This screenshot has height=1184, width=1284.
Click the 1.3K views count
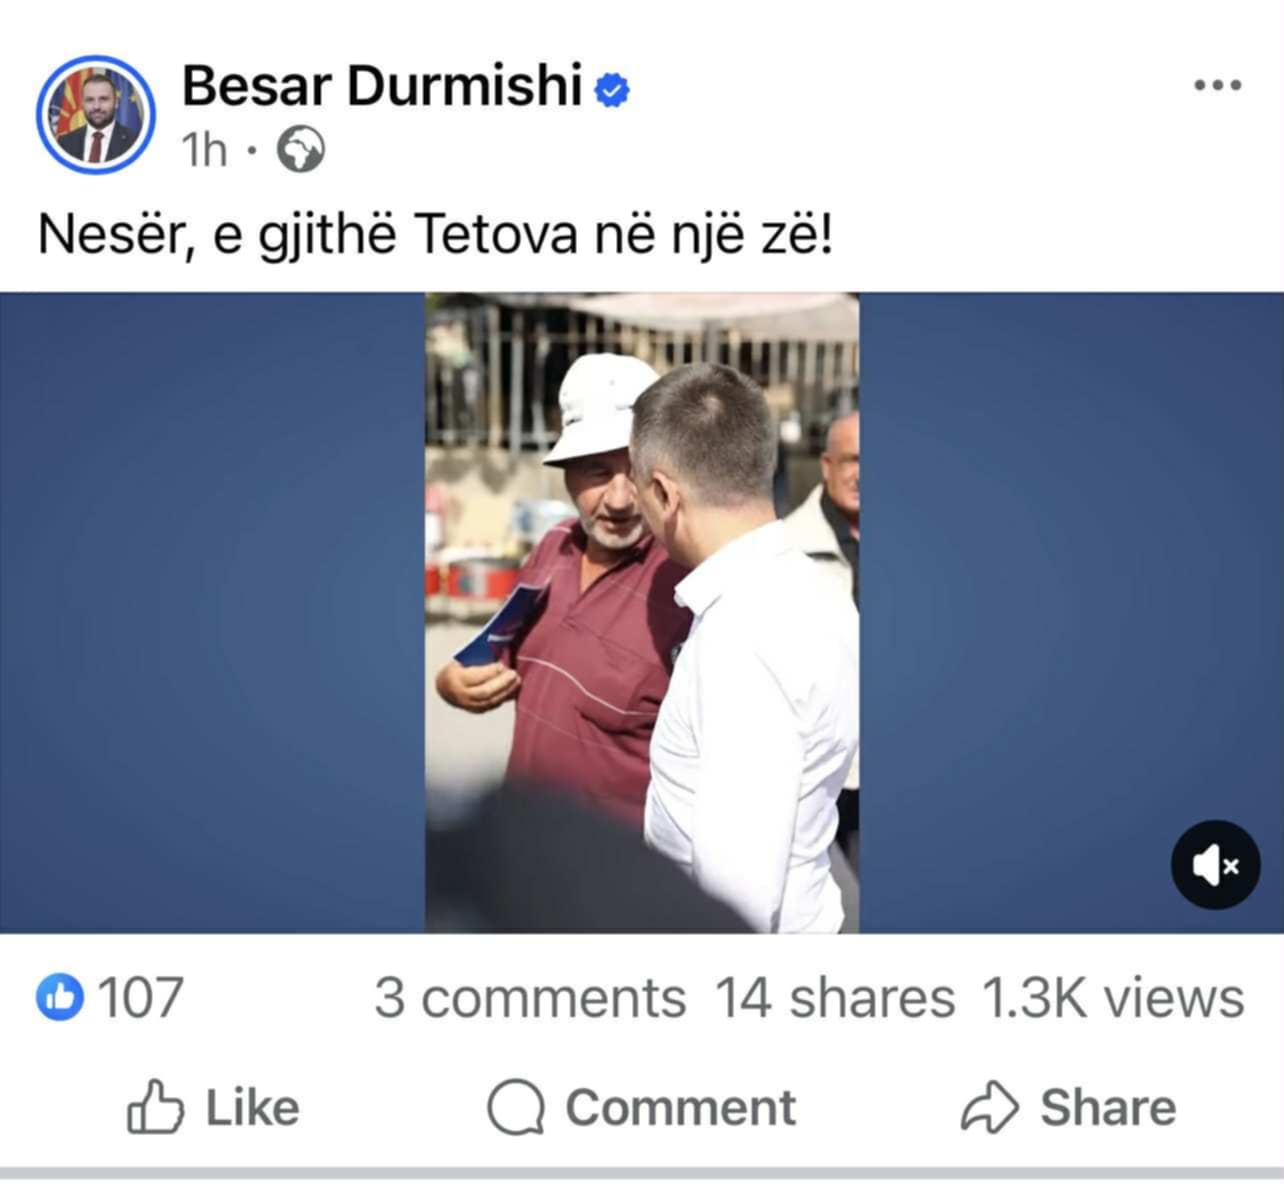(1113, 998)
